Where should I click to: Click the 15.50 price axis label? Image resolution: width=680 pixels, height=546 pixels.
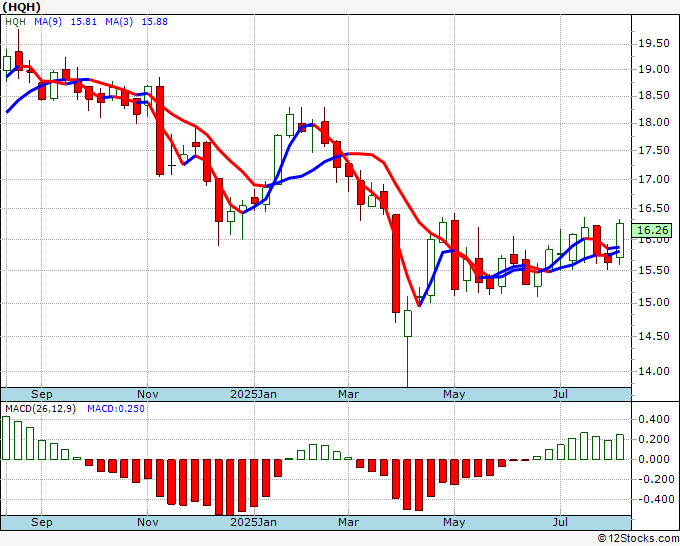(654, 270)
